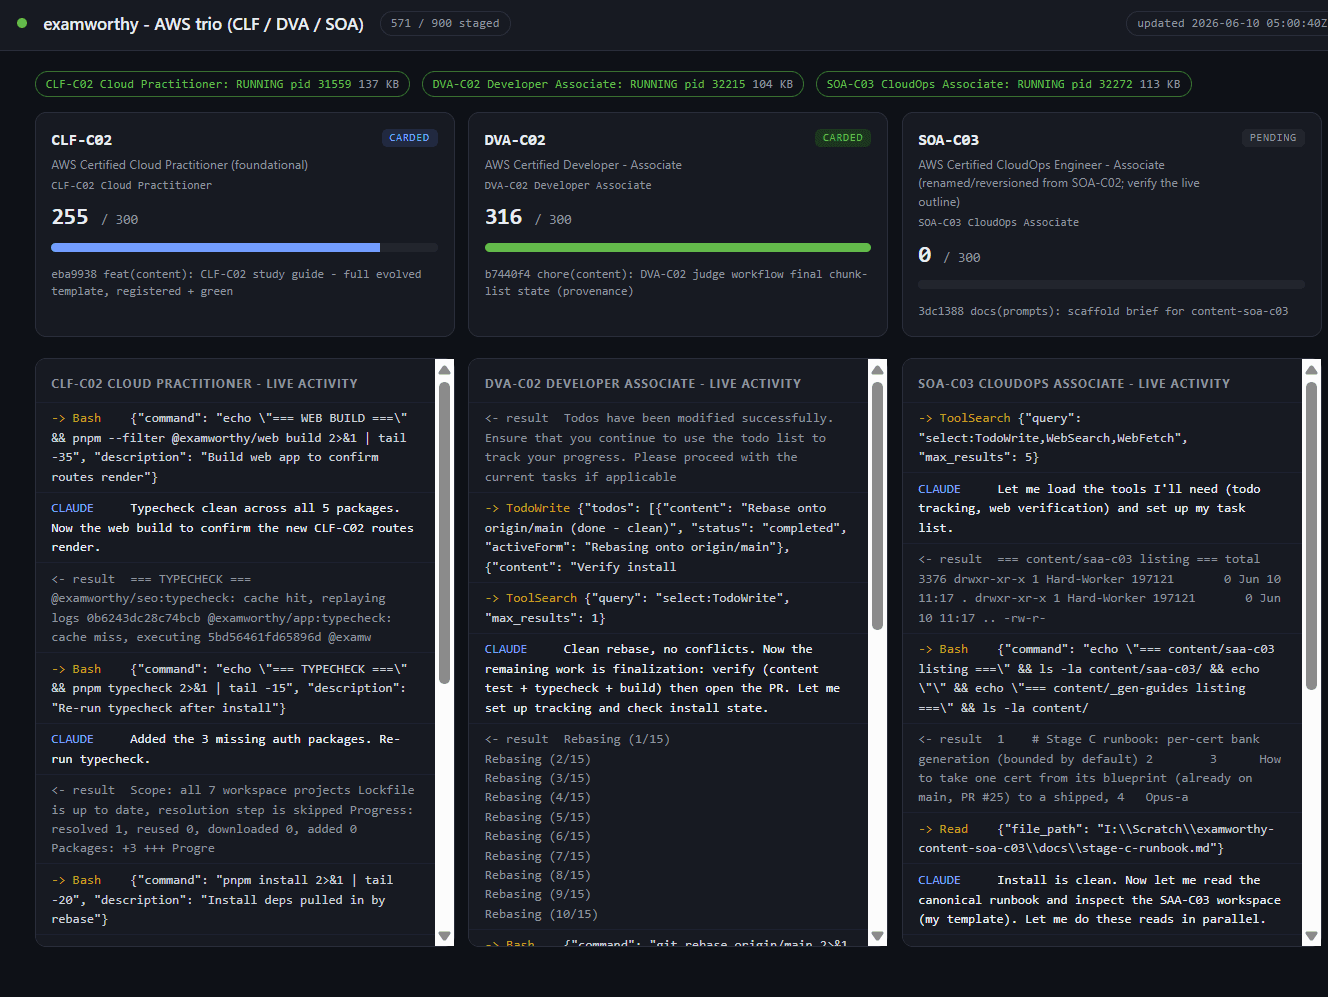Click the DVA-C02 activity scrollbar thumb
Image resolution: width=1328 pixels, height=997 pixels.
[x=877, y=505]
